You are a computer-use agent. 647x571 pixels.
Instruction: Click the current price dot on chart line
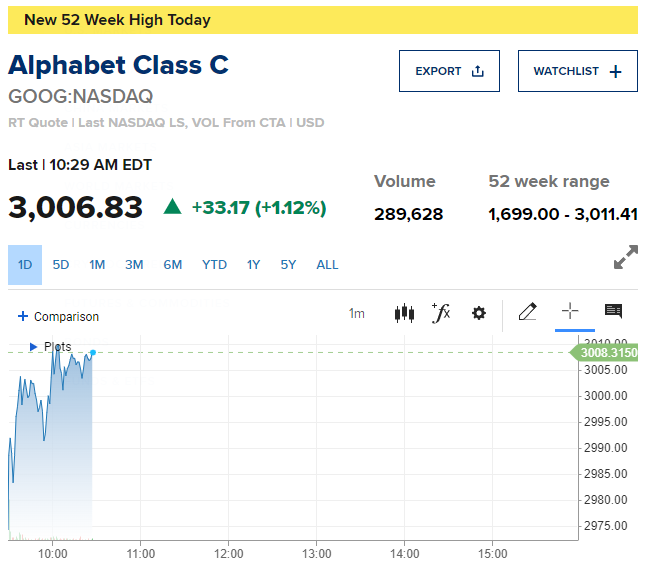tap(93, 352)
